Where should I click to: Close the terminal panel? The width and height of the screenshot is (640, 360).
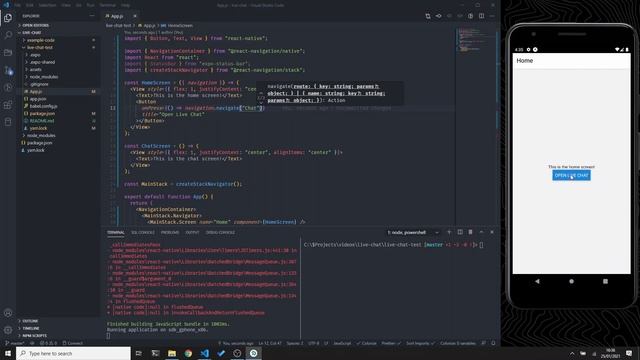(492, 232)
